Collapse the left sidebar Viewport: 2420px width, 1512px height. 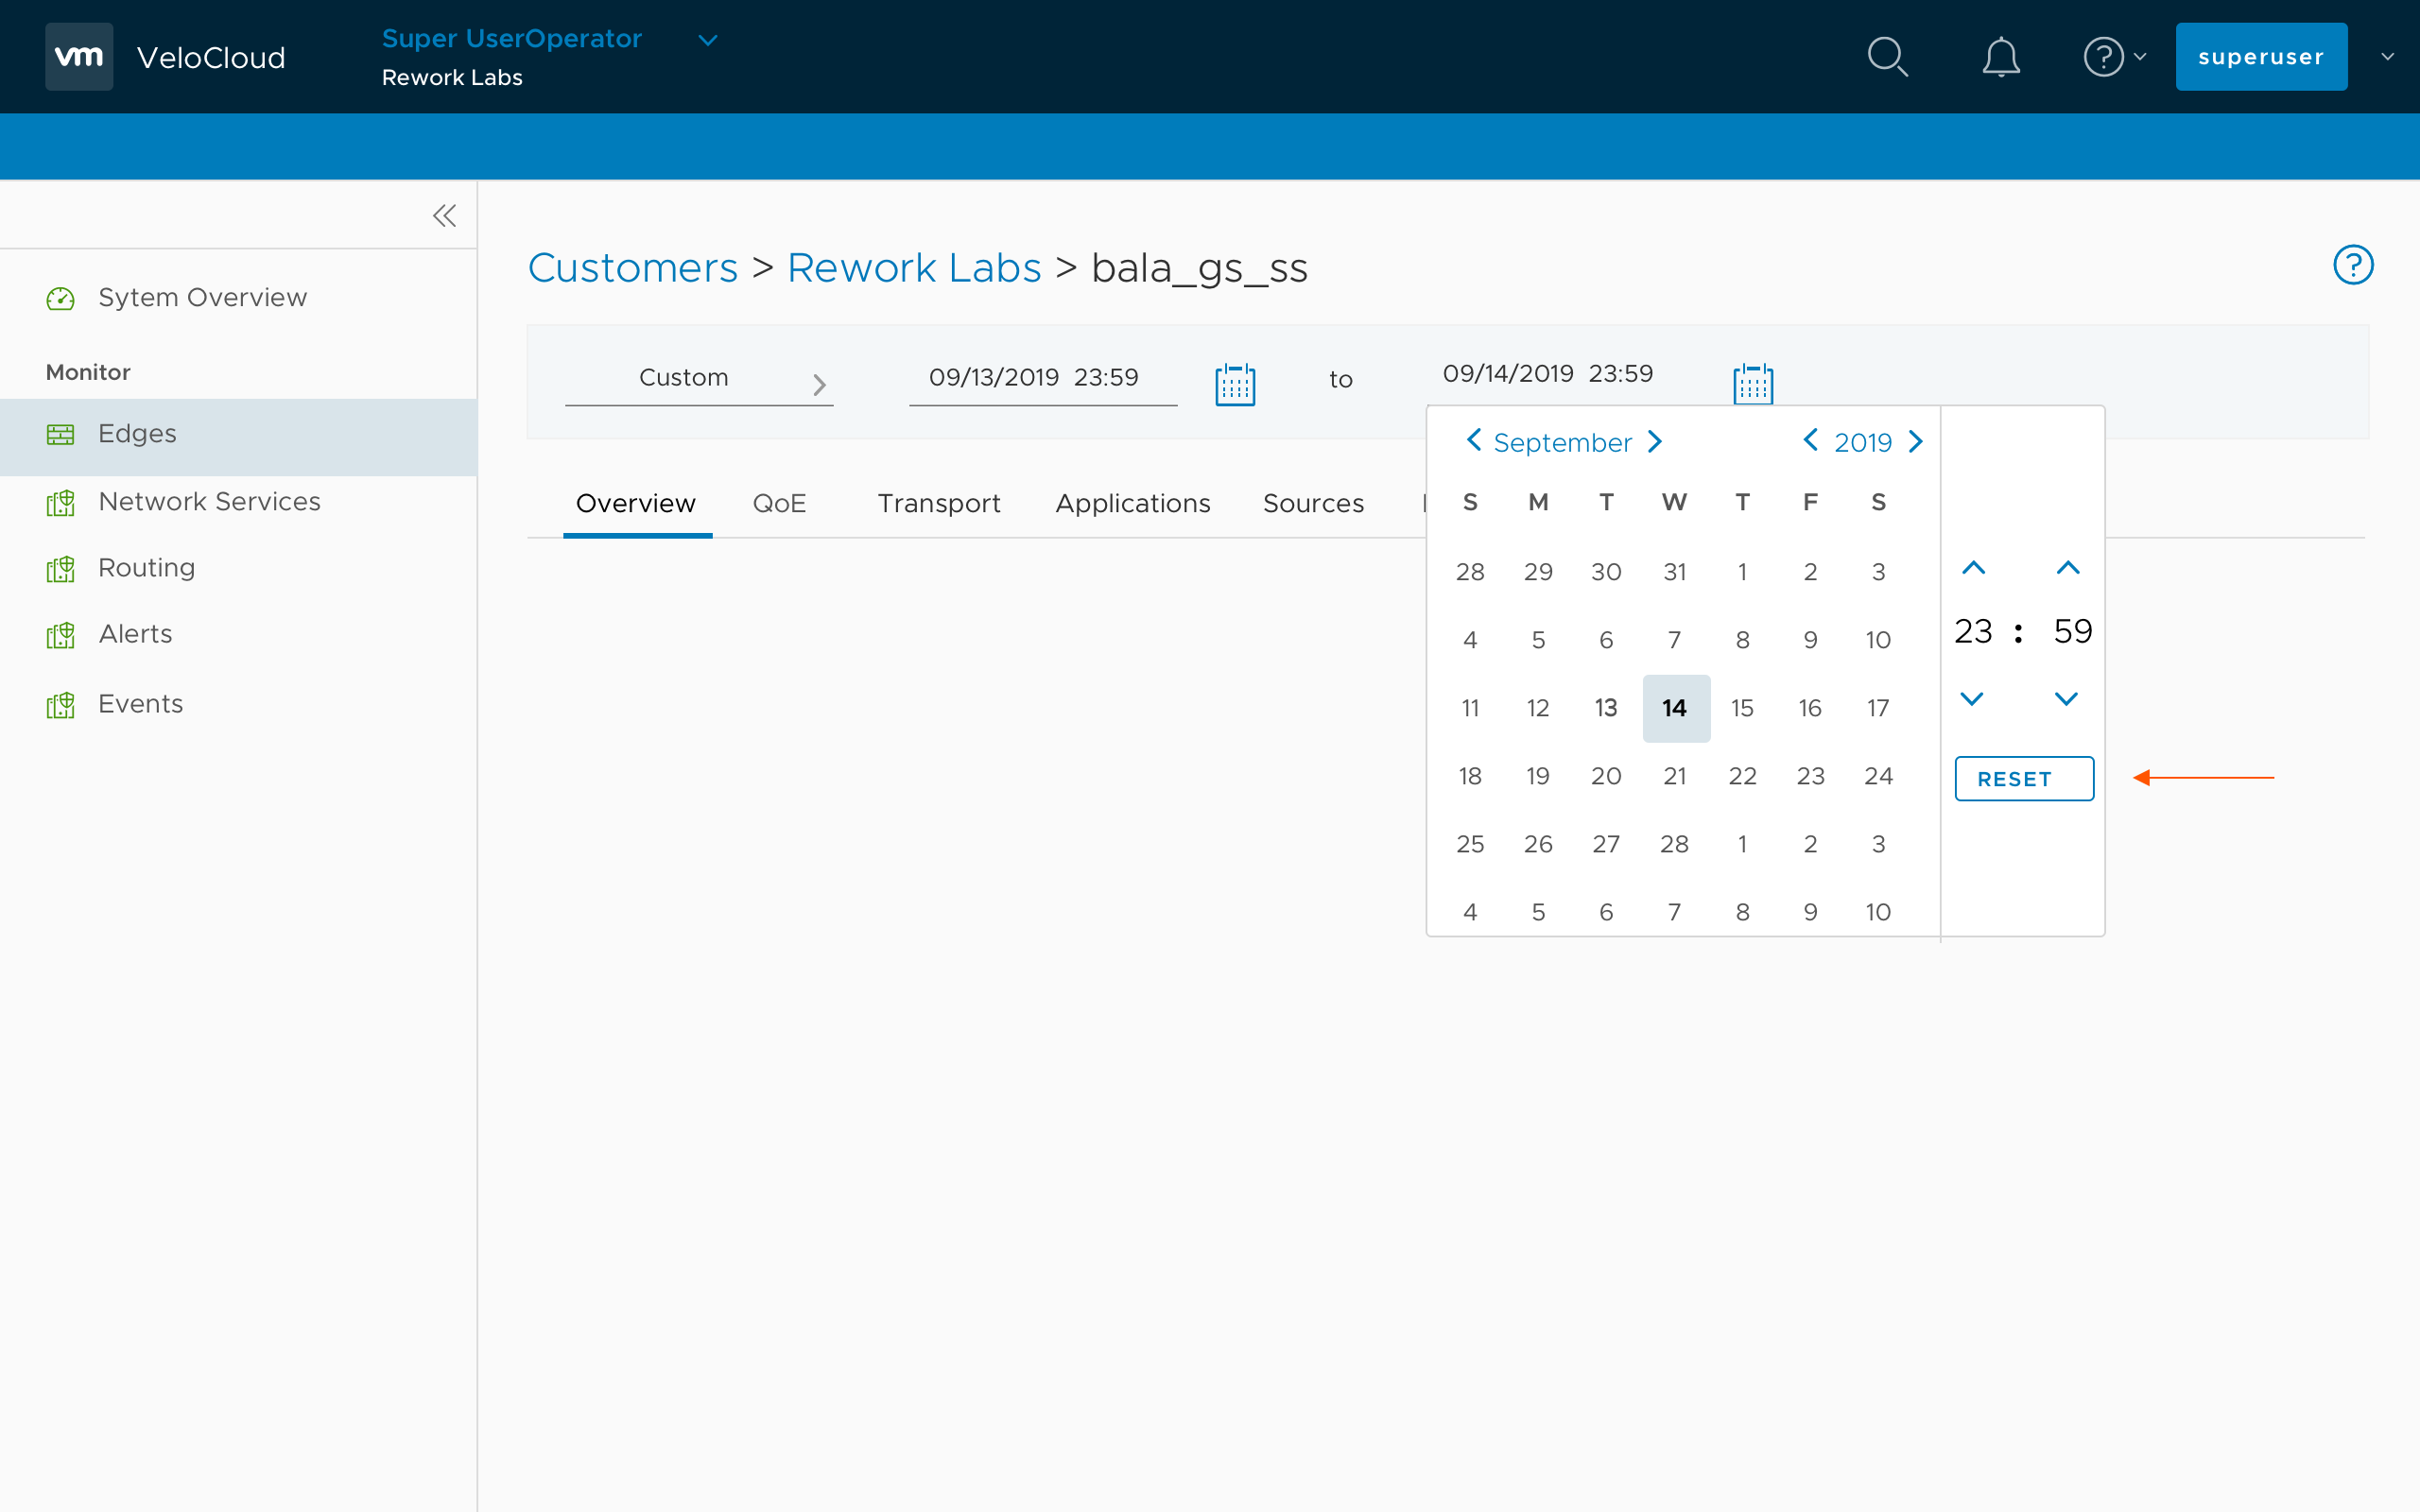444,214
